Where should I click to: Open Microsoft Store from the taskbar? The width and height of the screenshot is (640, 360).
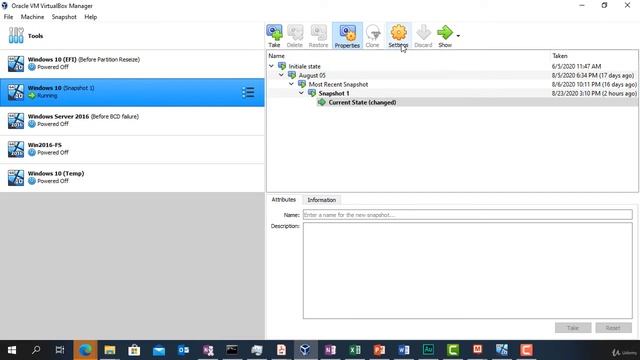[134, 350]
